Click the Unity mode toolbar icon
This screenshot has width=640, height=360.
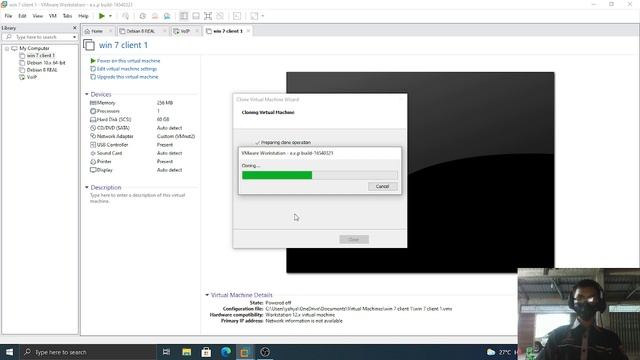220,16
